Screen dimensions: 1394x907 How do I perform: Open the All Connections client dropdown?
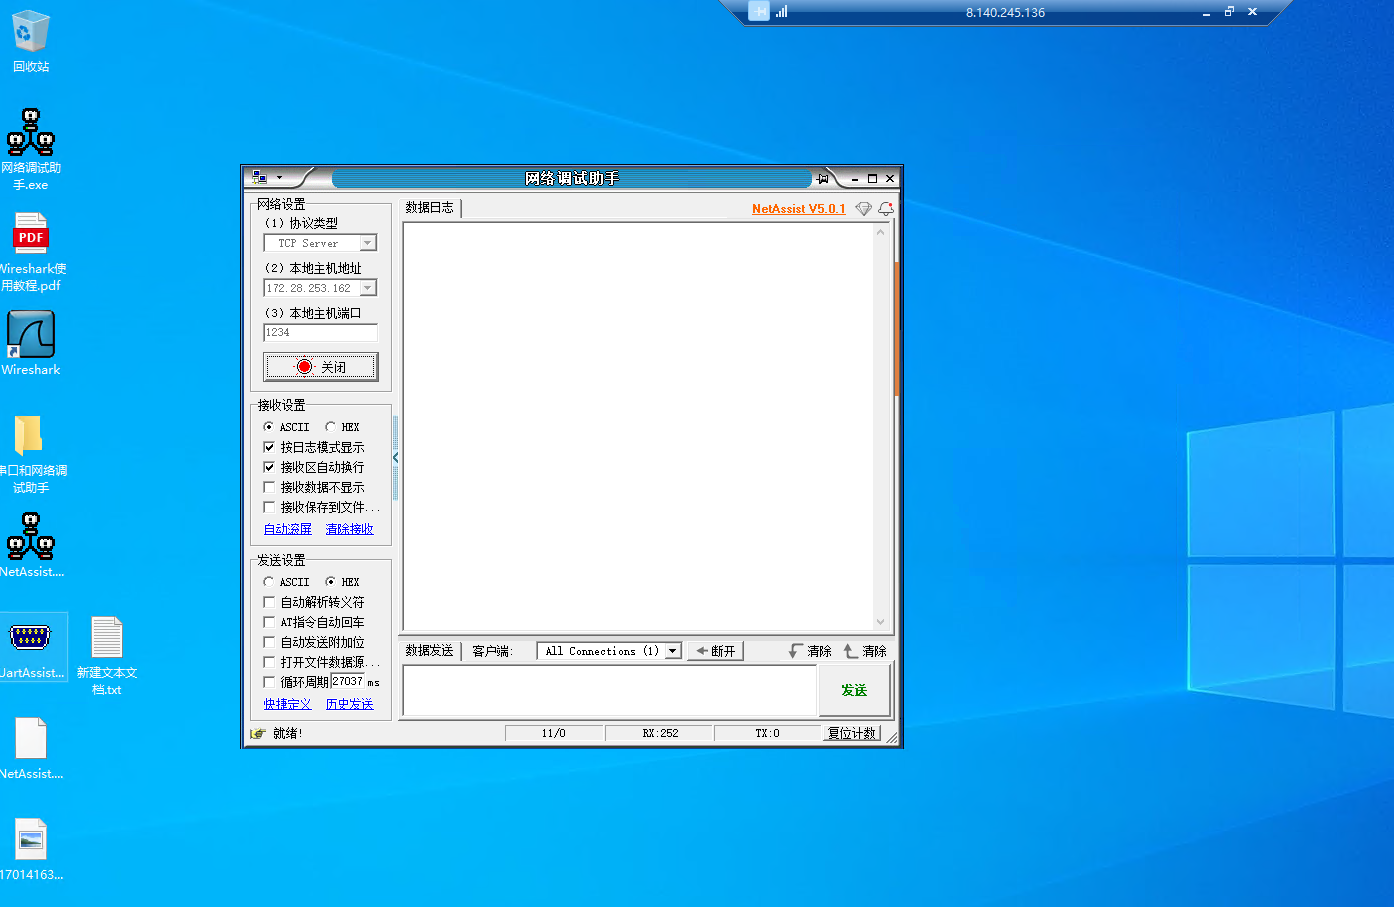pyautogui.click(x=673, y=651)
